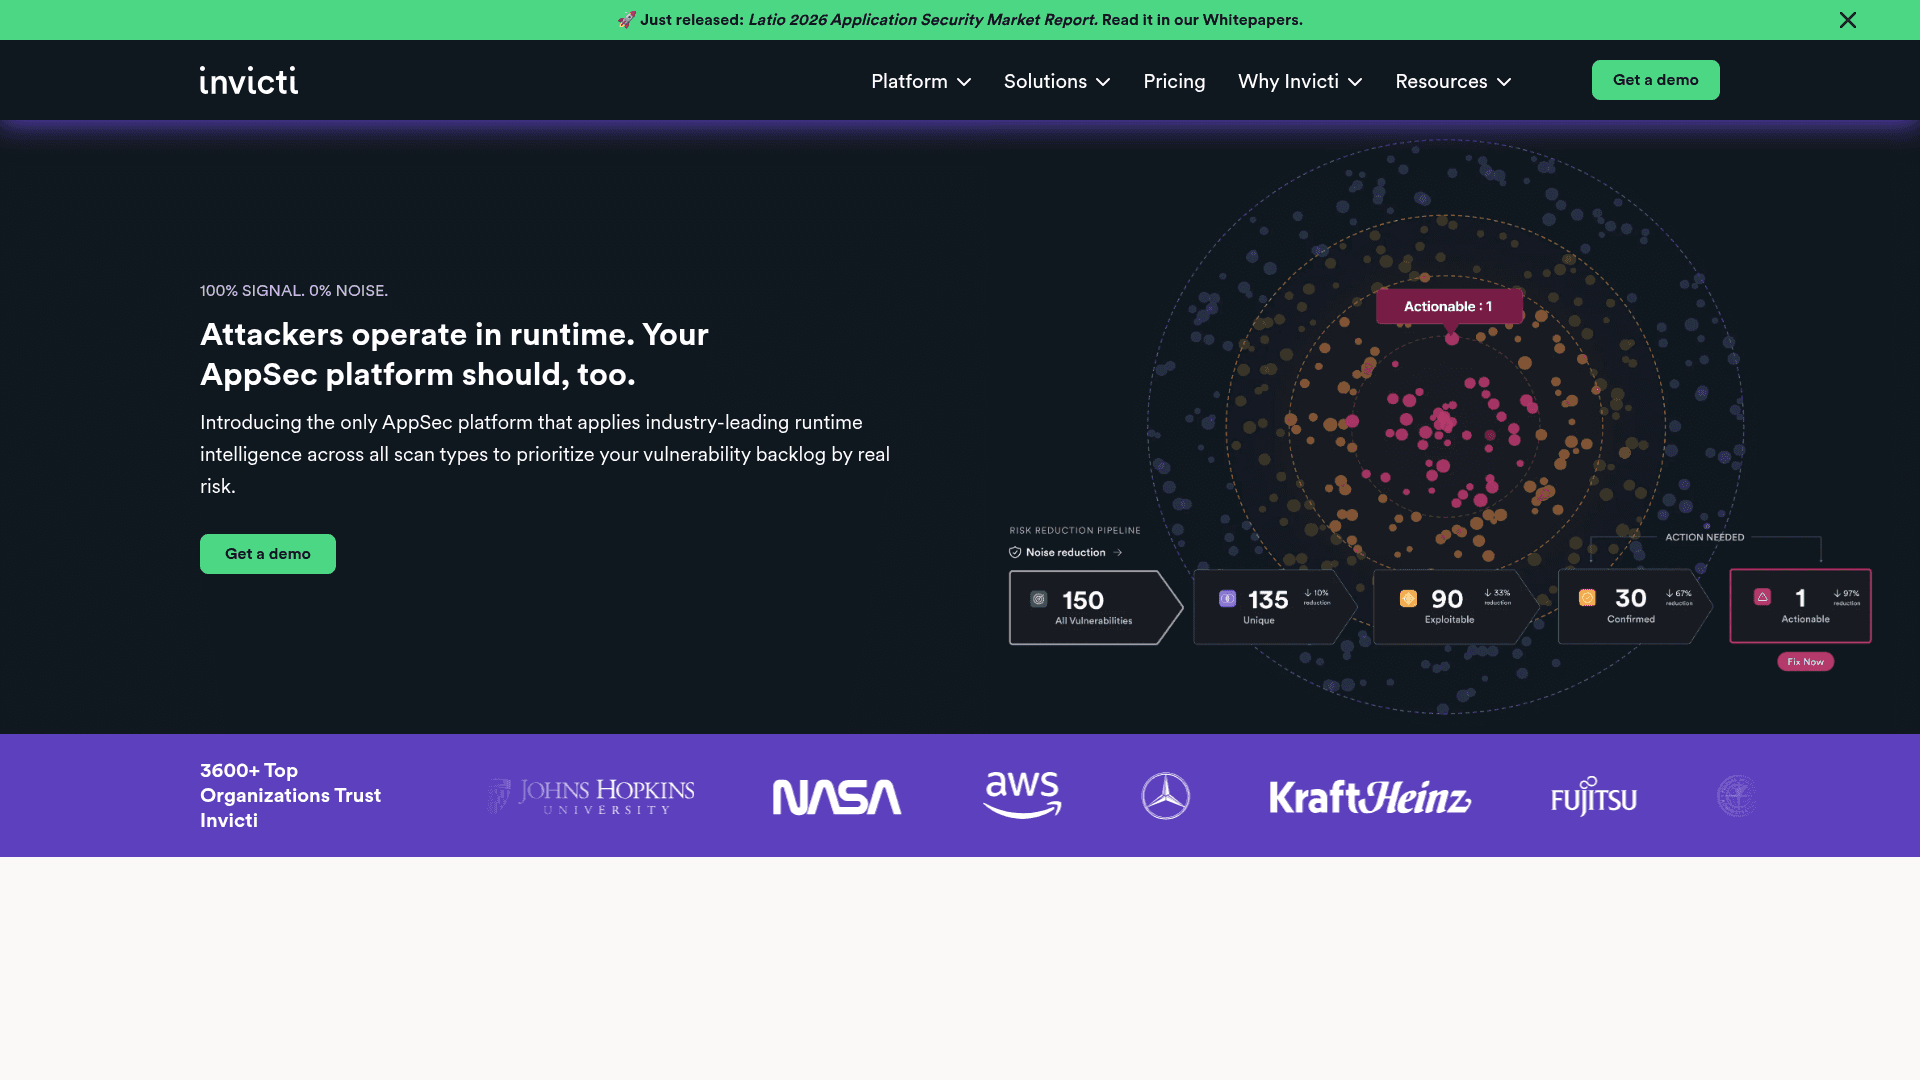Click the 100% SIGNAL. 0% NOISE. text

coord(294,291)
